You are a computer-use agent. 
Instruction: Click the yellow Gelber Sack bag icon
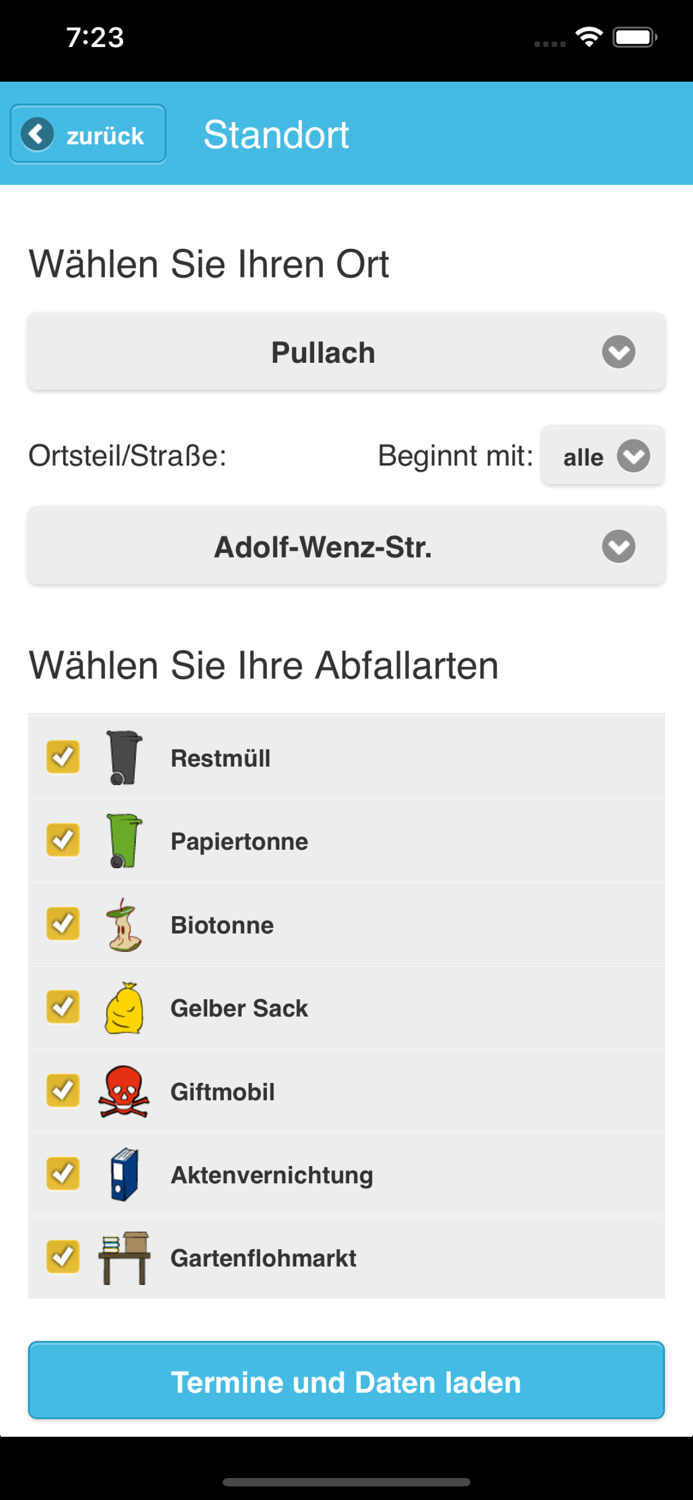(x=123, y=1007)
